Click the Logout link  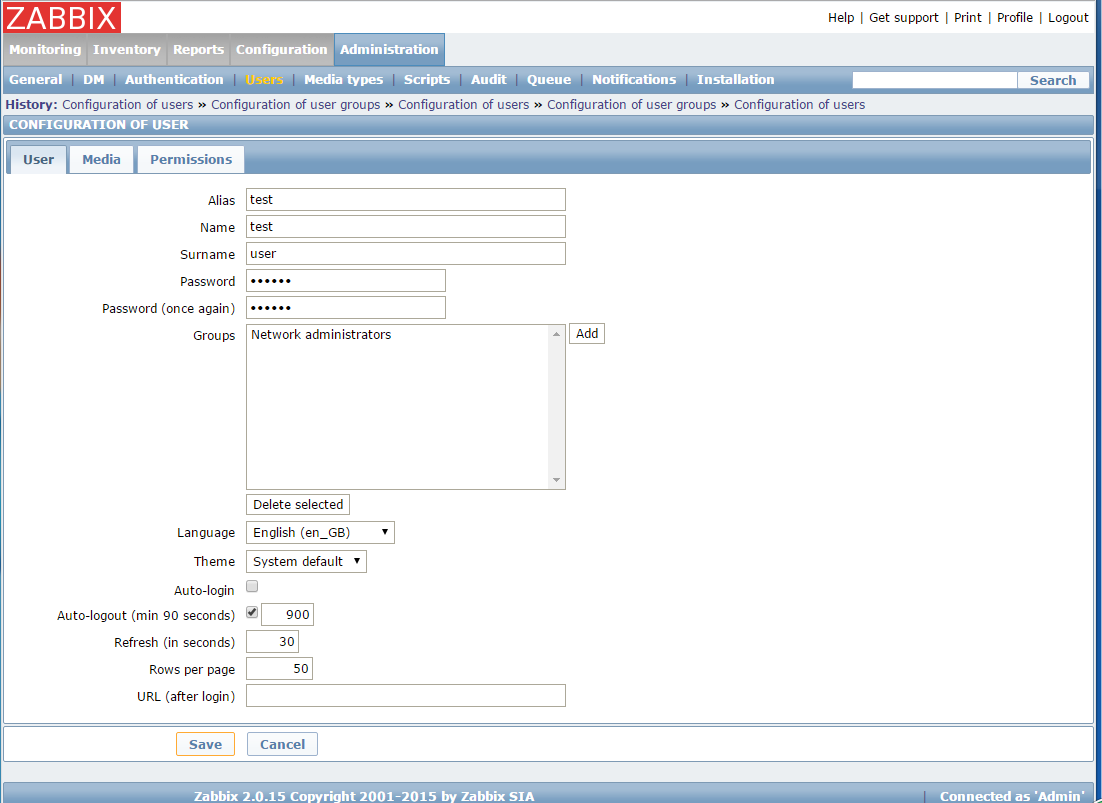[x=1068, y=18]
